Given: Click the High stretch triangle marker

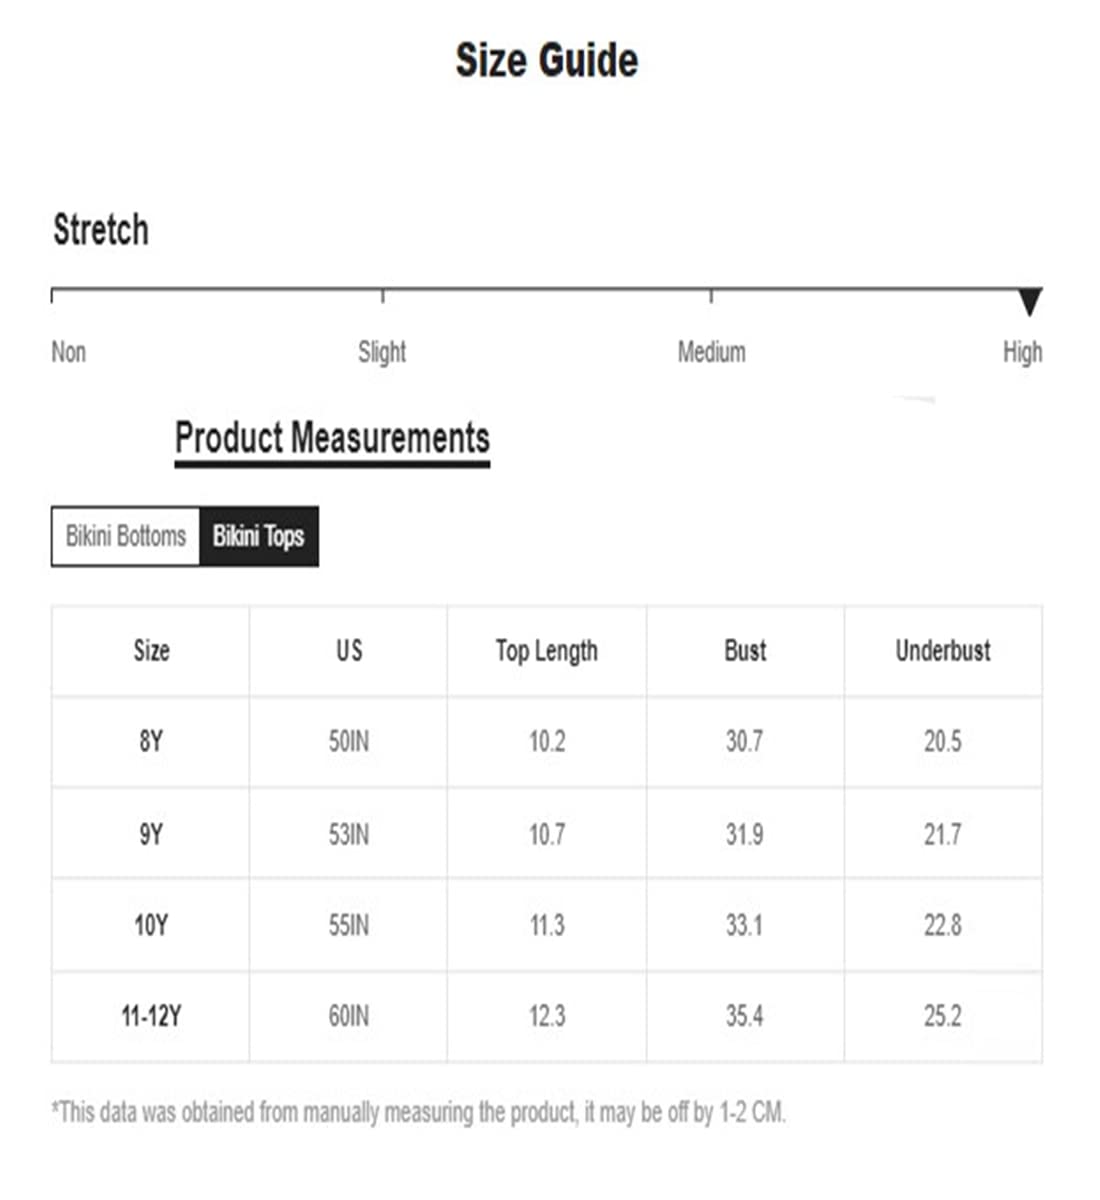Looking at the screenshot, I should 1030,302.
